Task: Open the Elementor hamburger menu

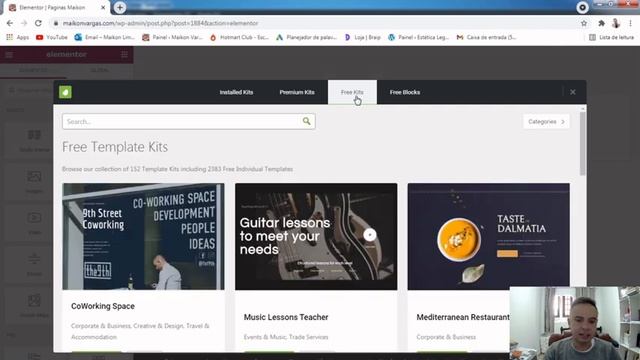Action: (x=9, y=54)
